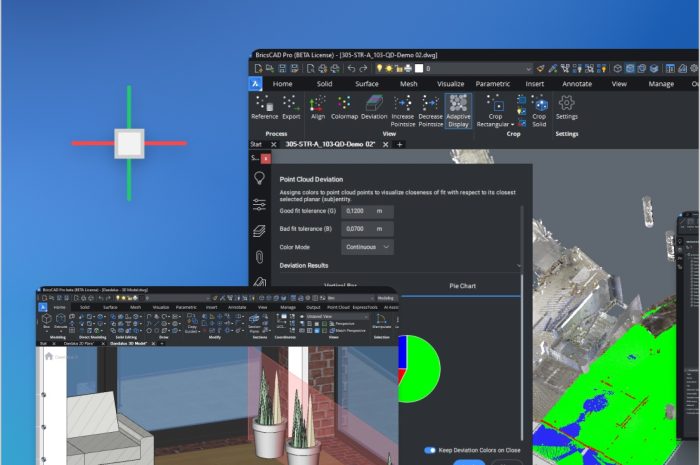Image resolution: width=700 pixels, height=465 pixels.
Task: Open the Colormap tool
Action: pos(344,107)
